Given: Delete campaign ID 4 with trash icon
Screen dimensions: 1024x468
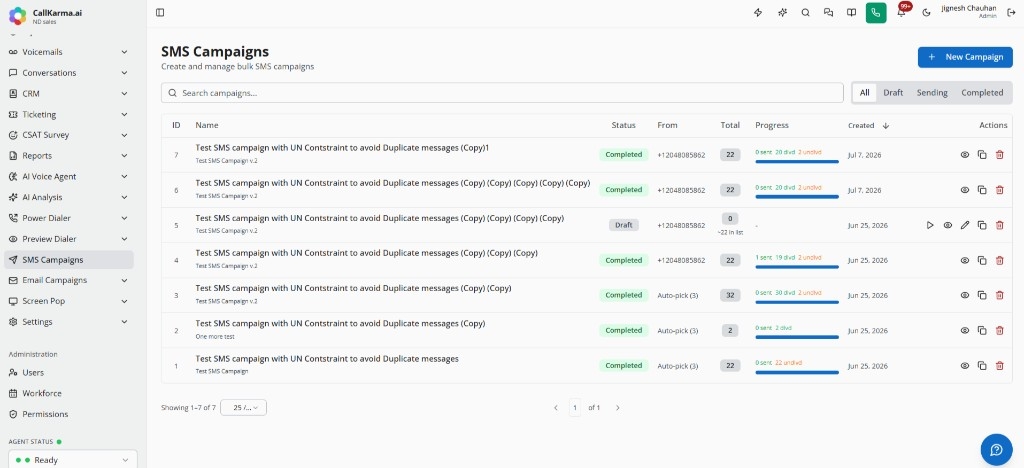Looking at the screenshot, I should (999, 260).
